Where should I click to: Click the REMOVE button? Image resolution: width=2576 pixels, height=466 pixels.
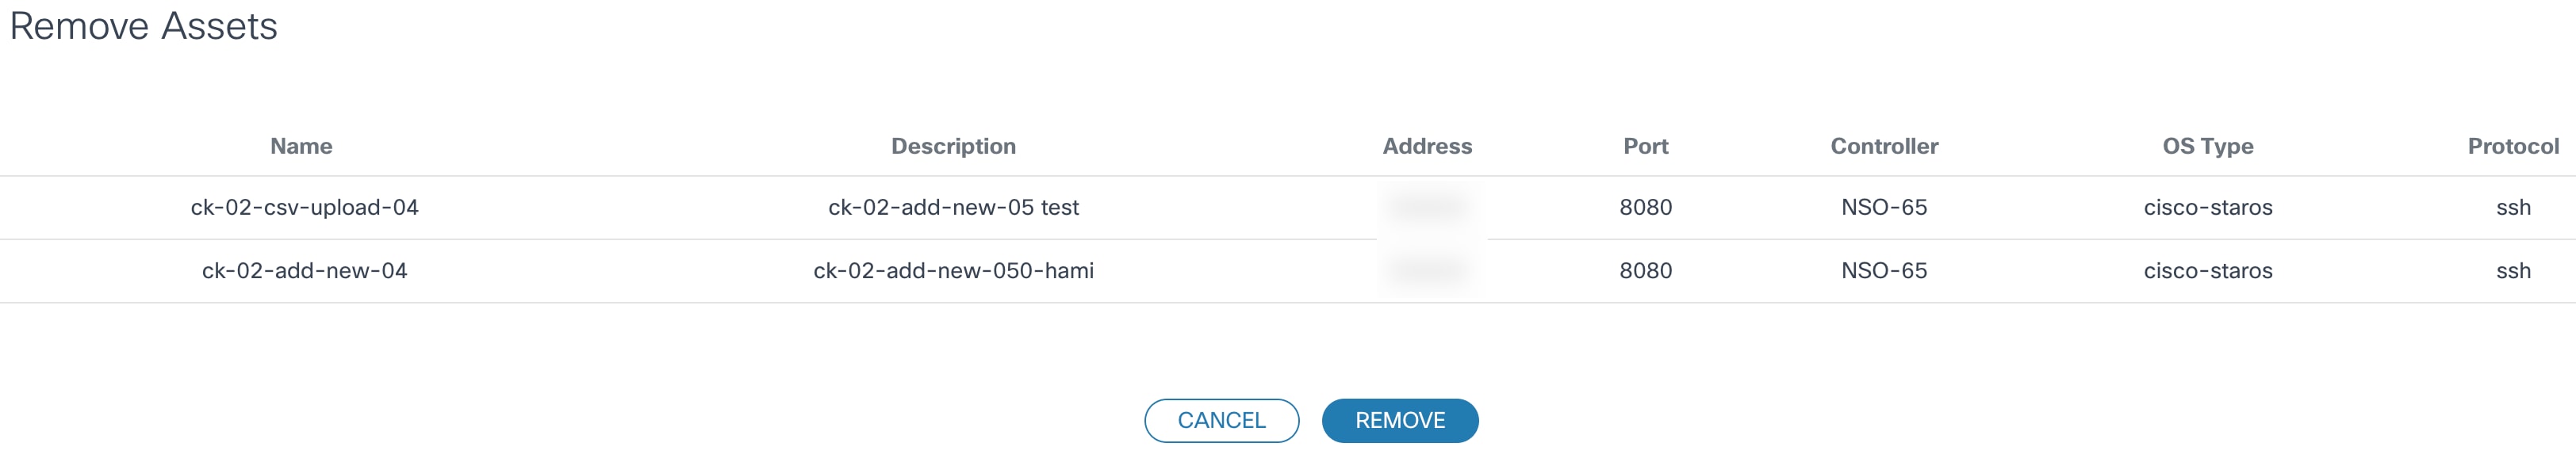1399,420
